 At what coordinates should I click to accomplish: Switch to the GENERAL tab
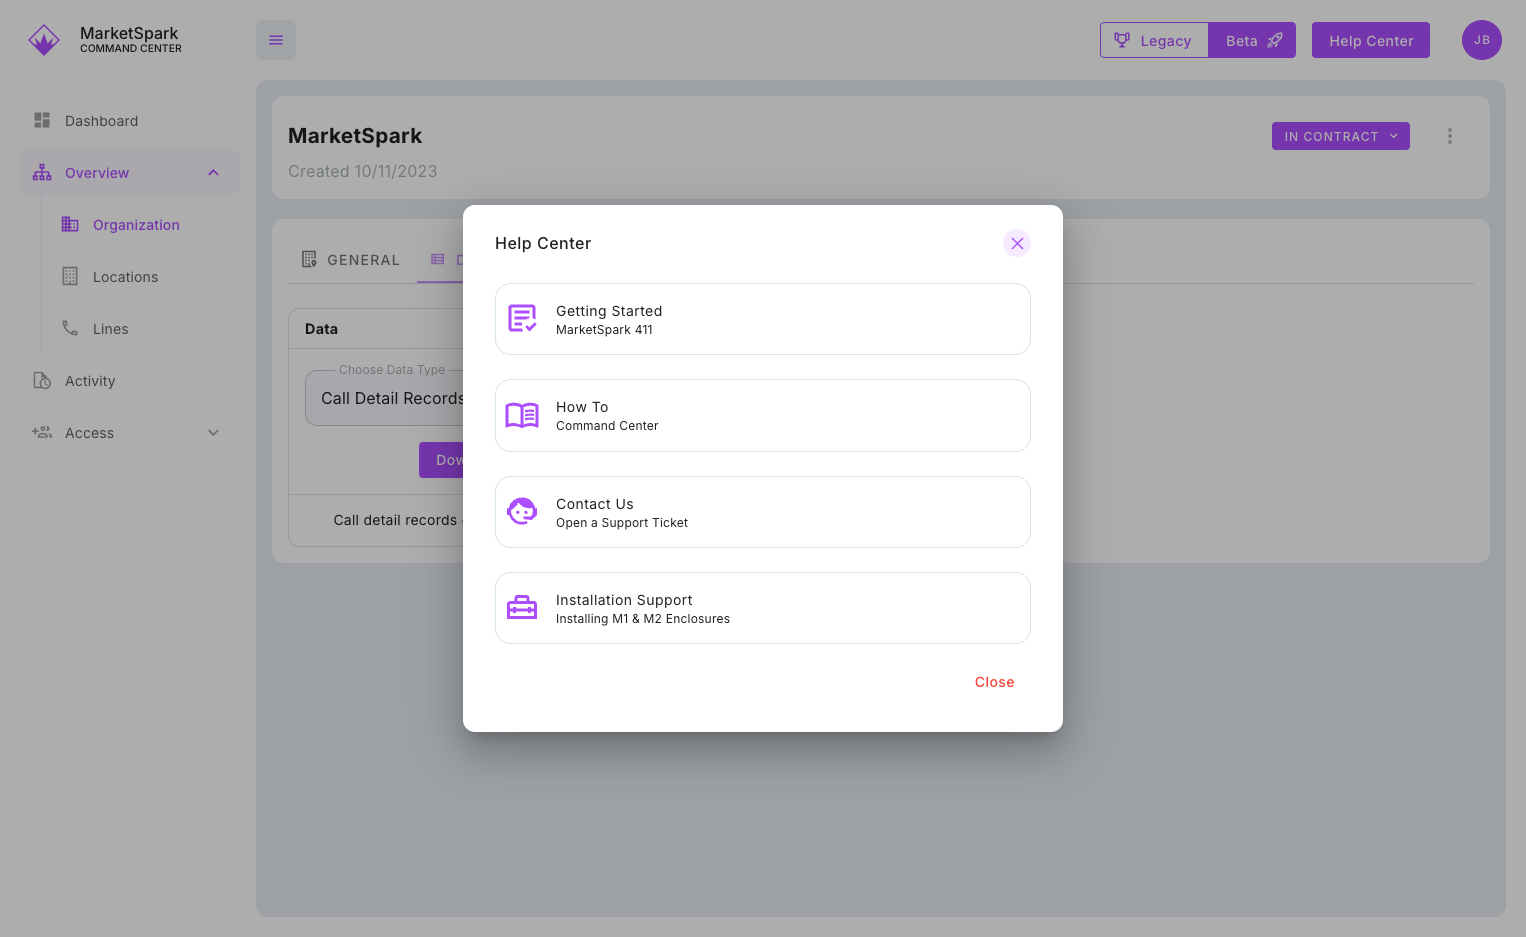click(x=351, y=259)
